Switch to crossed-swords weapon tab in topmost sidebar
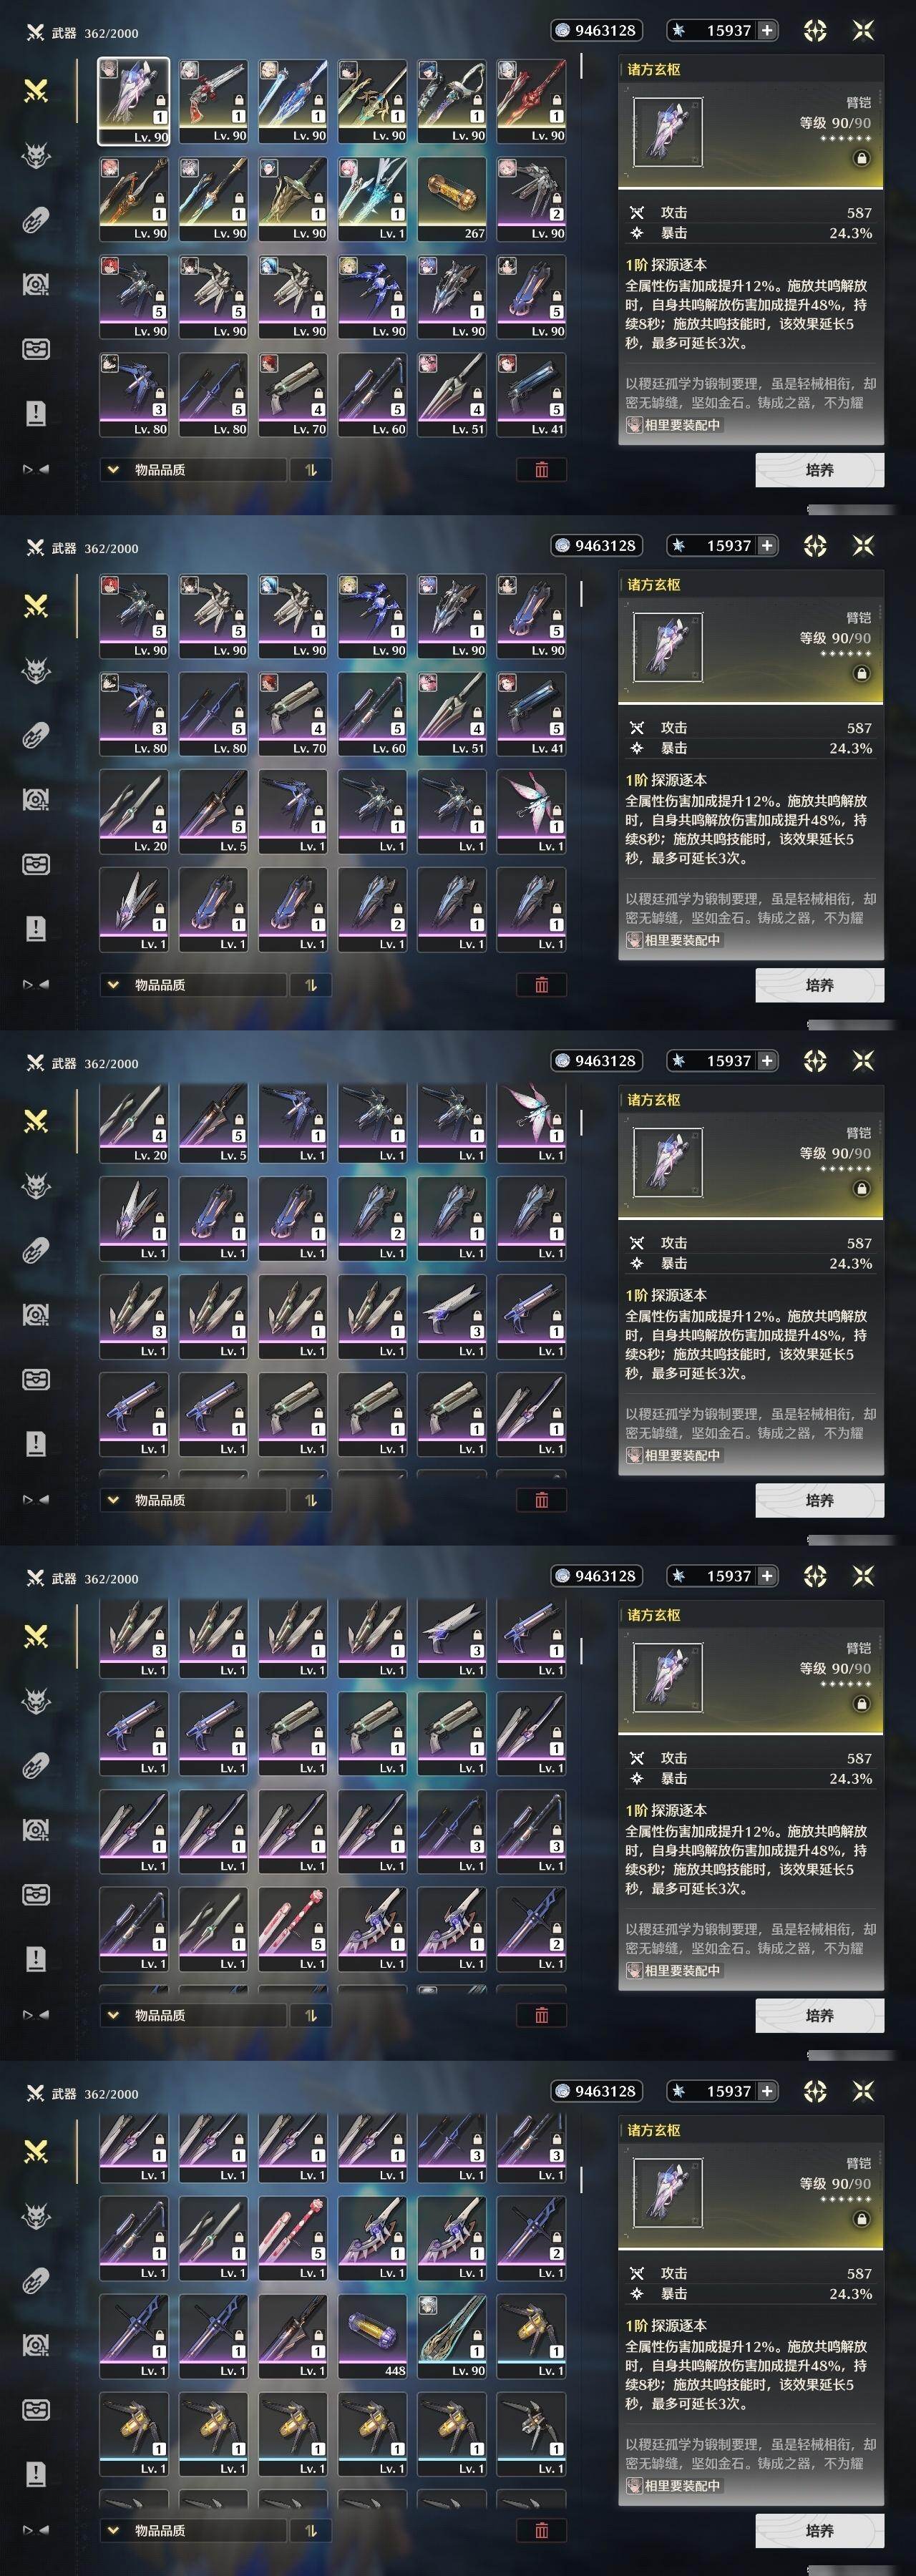The height and width of the screenshot is (2576, 916). coord(36,91)
